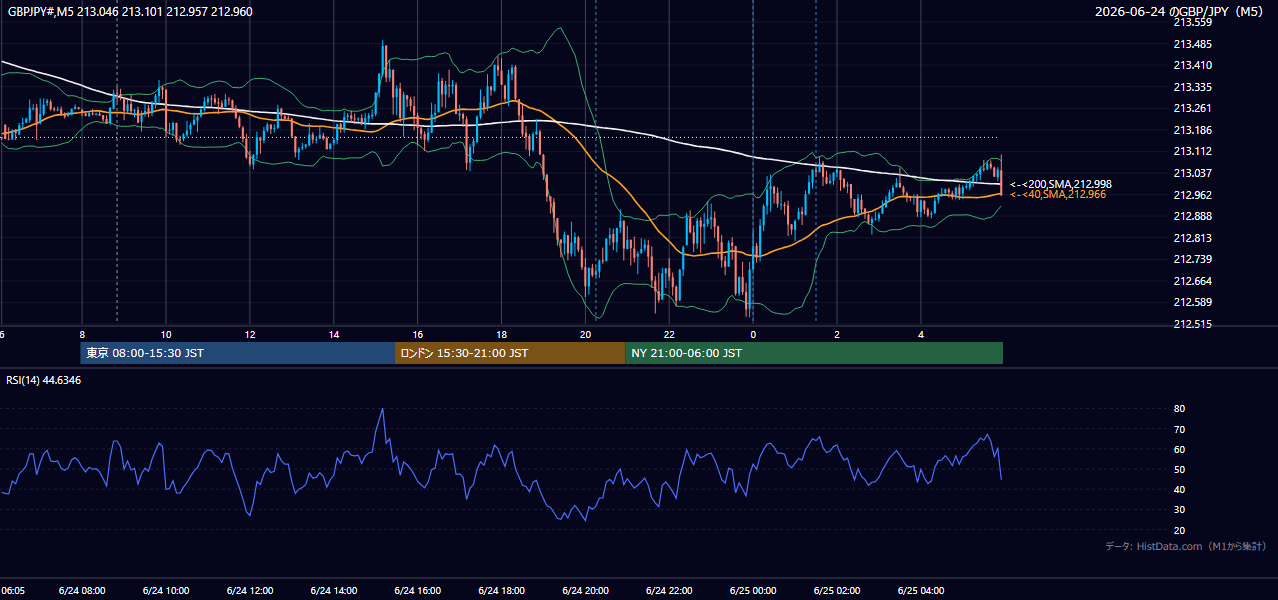Click price axis label 213.485
Image resolution: width=1278 pixels, height=600 pixels.
1192,44
